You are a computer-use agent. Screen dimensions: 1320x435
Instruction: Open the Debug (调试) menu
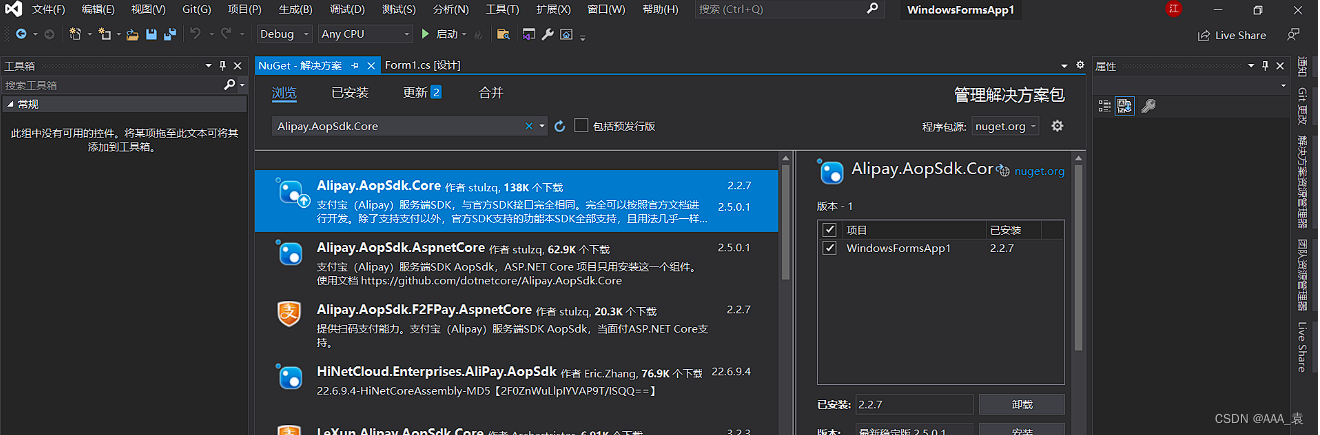(x=347, y=9)
